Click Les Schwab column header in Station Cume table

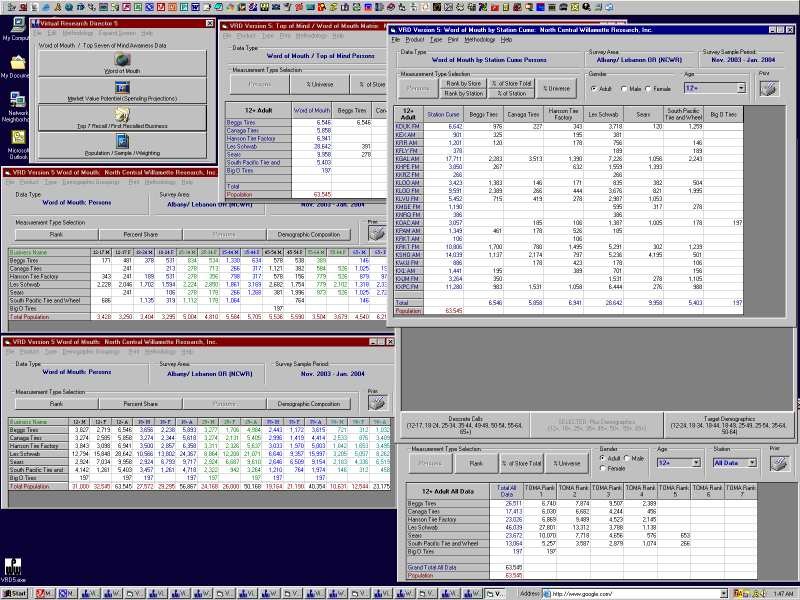[x=603, y=114]
